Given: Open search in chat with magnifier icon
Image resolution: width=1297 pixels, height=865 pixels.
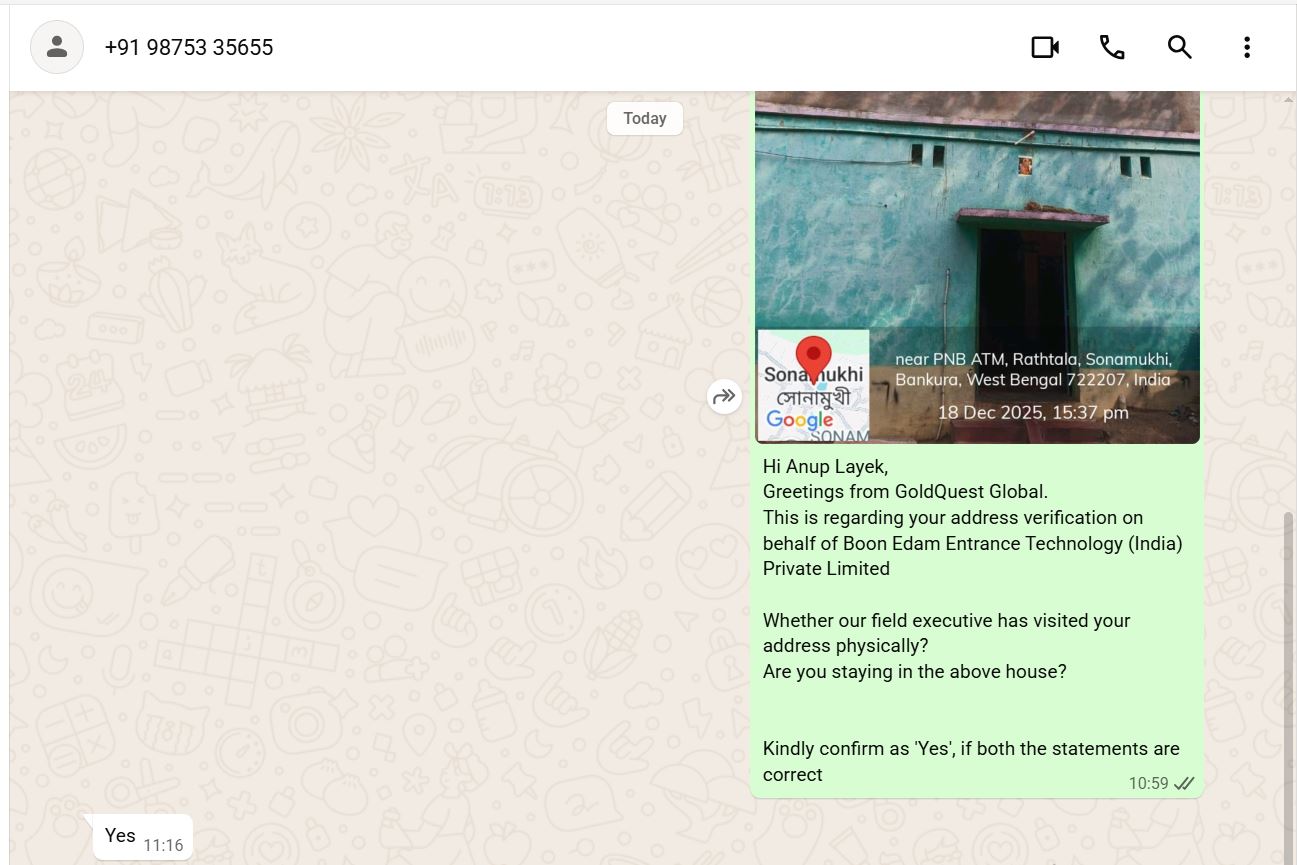Looking at the screenshot, I should tap(1179, 47).
